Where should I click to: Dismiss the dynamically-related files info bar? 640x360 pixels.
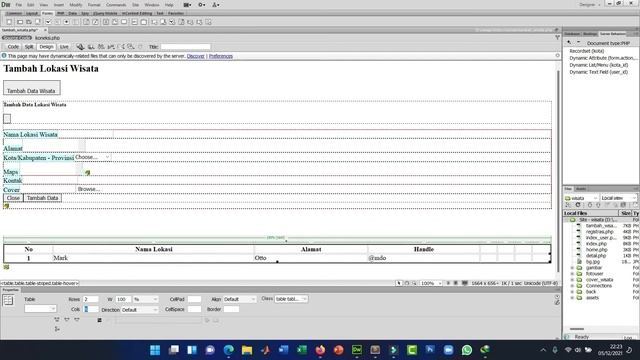(558, 56)
